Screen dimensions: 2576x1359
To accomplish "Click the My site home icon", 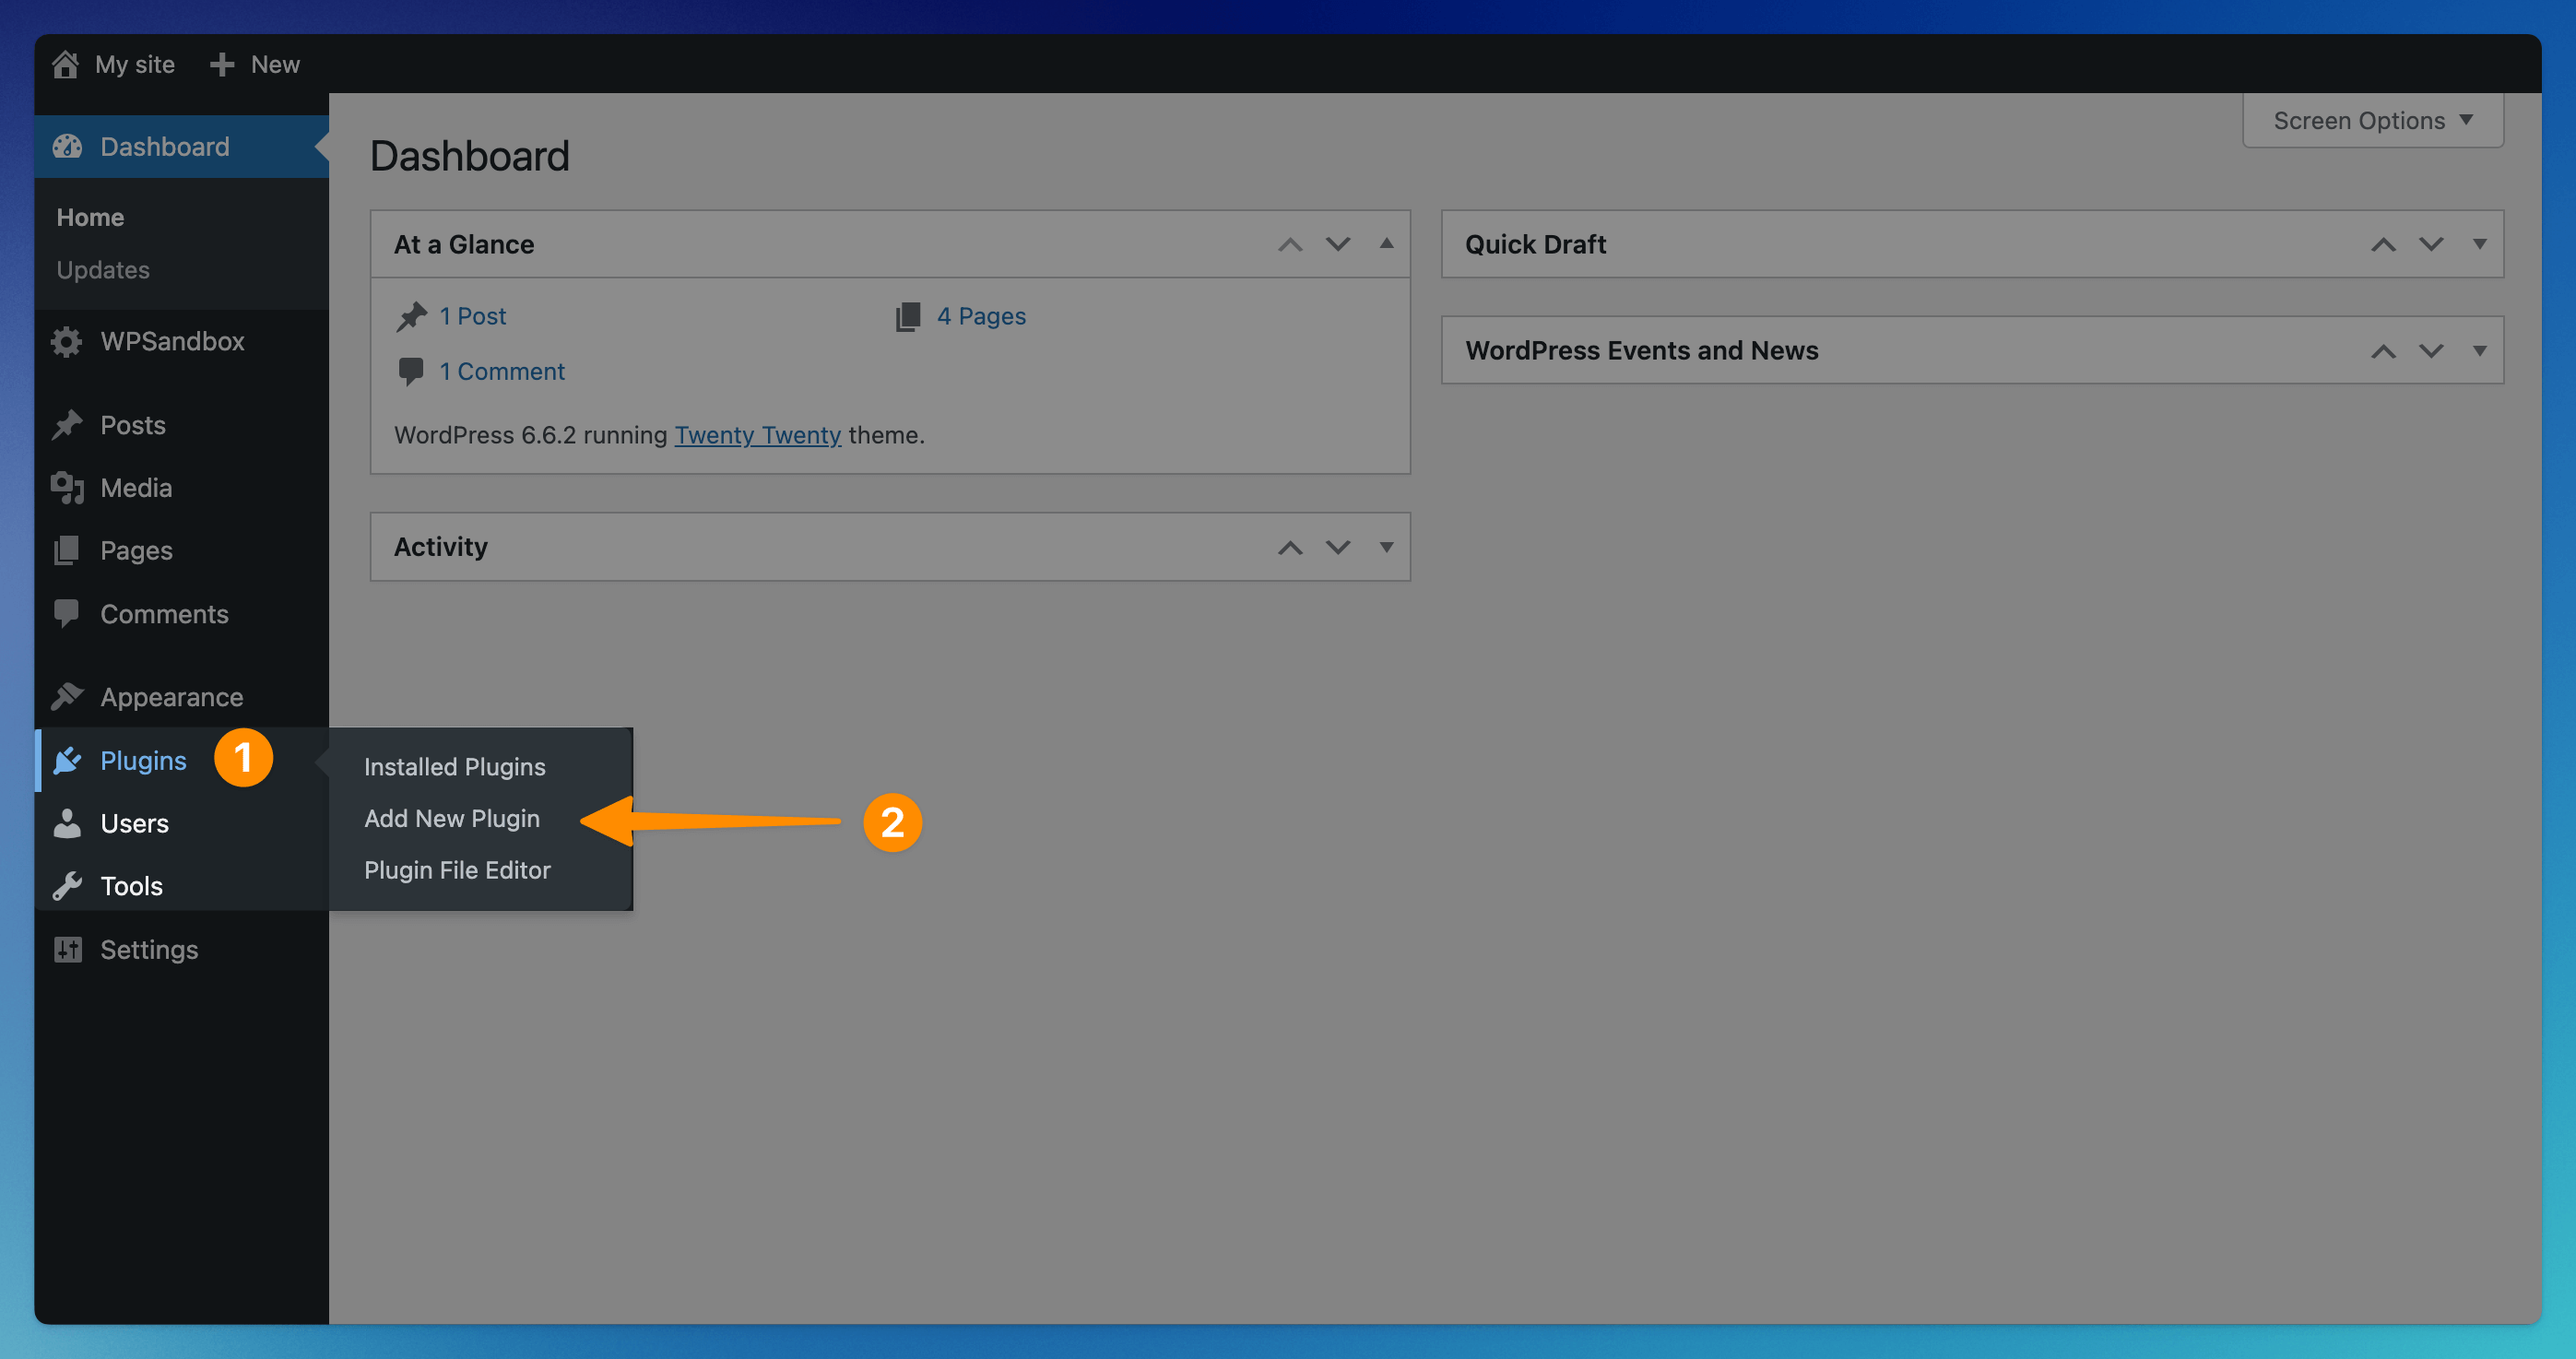I will pyautogui.click(x=66, y=64).
